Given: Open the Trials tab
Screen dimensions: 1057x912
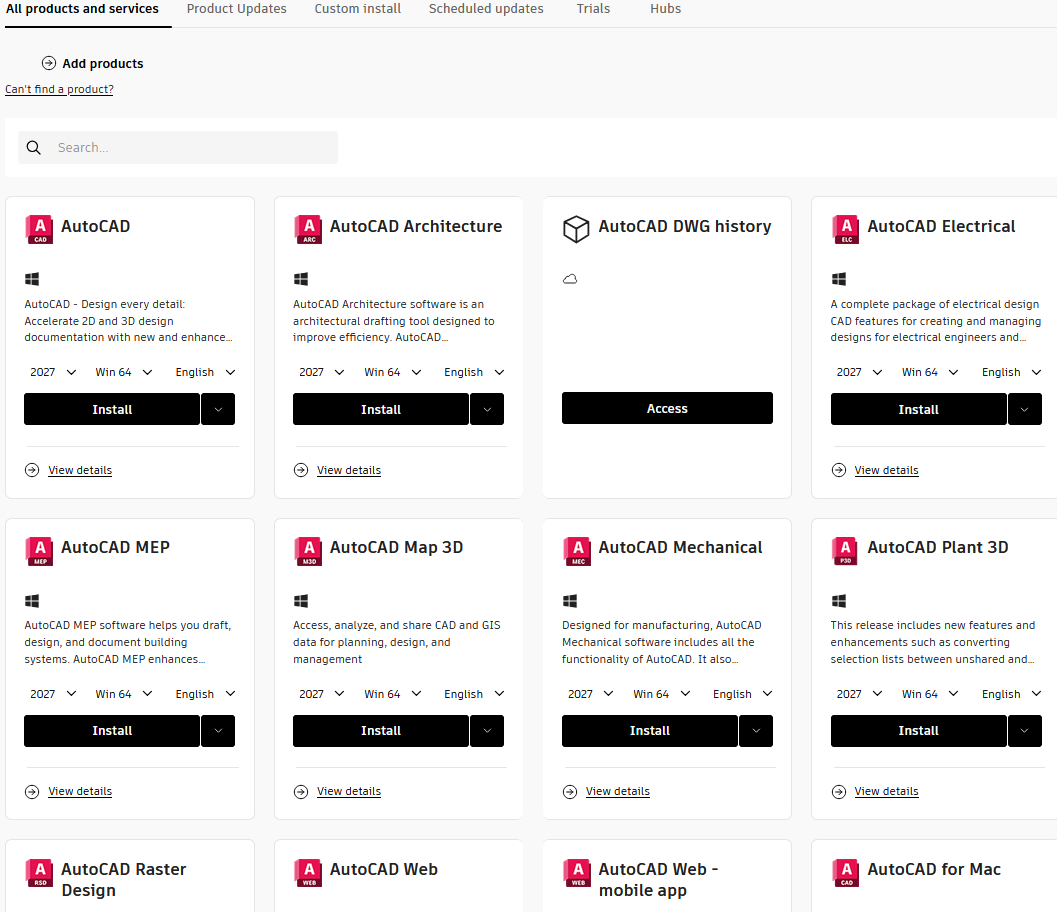Looking at the screenshot, I should (x=593, y=9).
